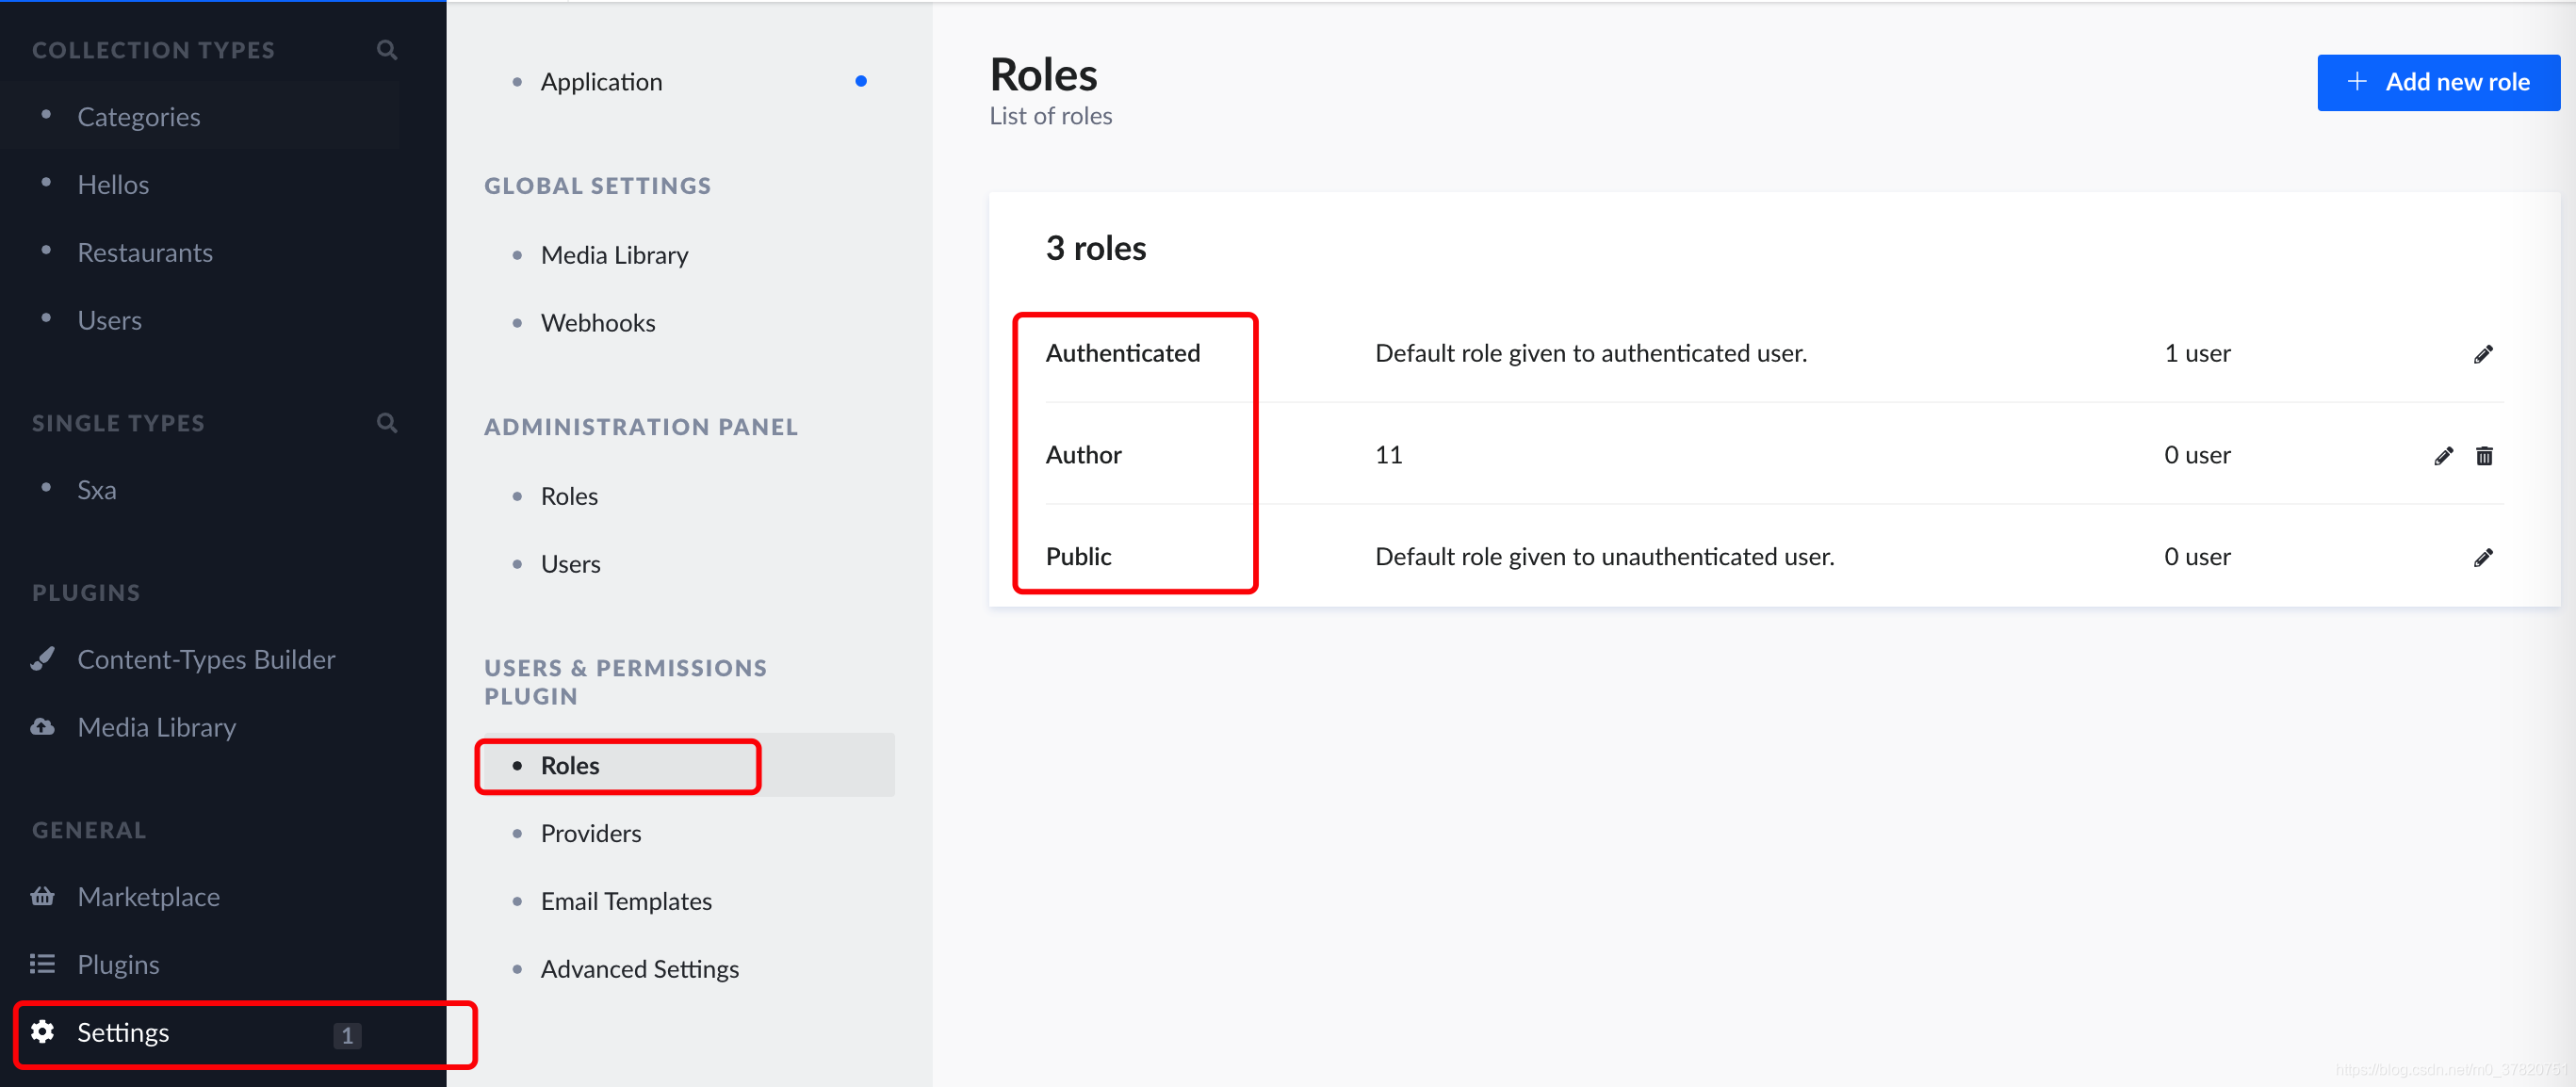Image resolution: width=2576 pixels, height=1087 pixels.
Task: Select Restaurants collection type
Action: 145,252
